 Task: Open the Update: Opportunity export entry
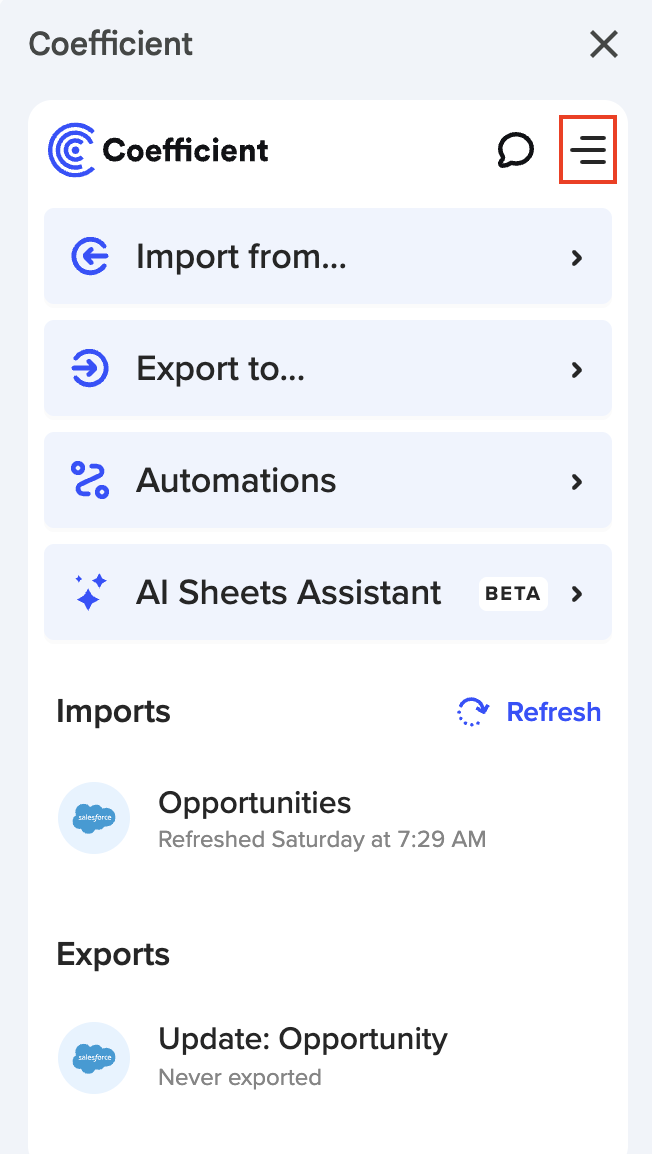303,1039
